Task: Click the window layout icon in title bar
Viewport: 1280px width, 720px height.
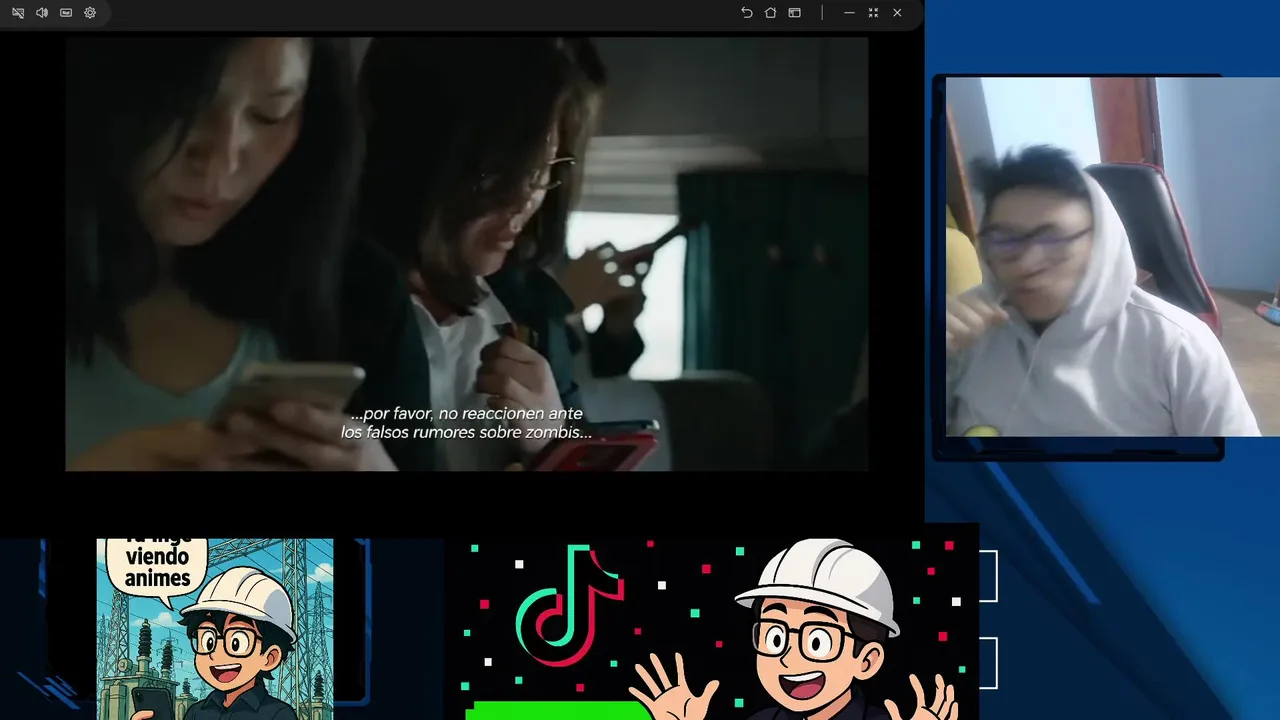Action: coord(794,13)
